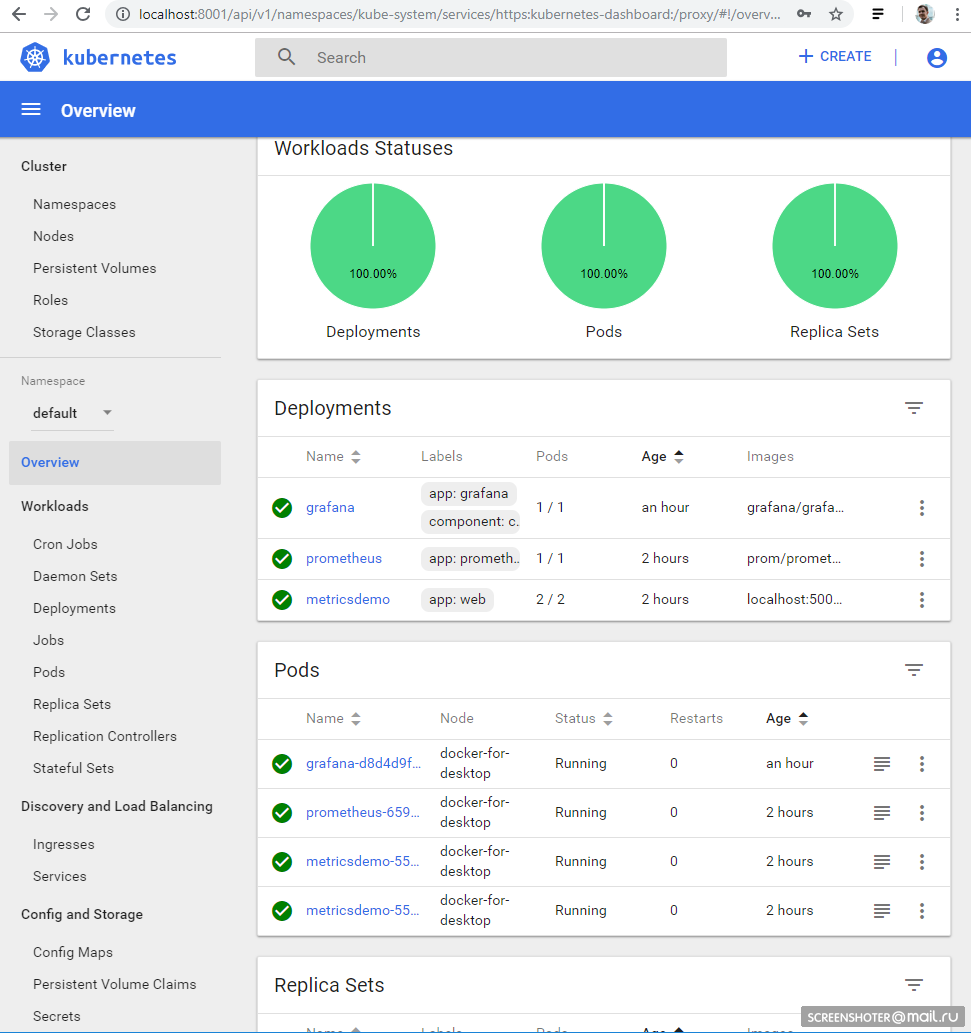Viewport: 971px width, 1033px height.
Task: Open Secrets in sidebar
Action: pyautogui.click(x=57, y=1016)
